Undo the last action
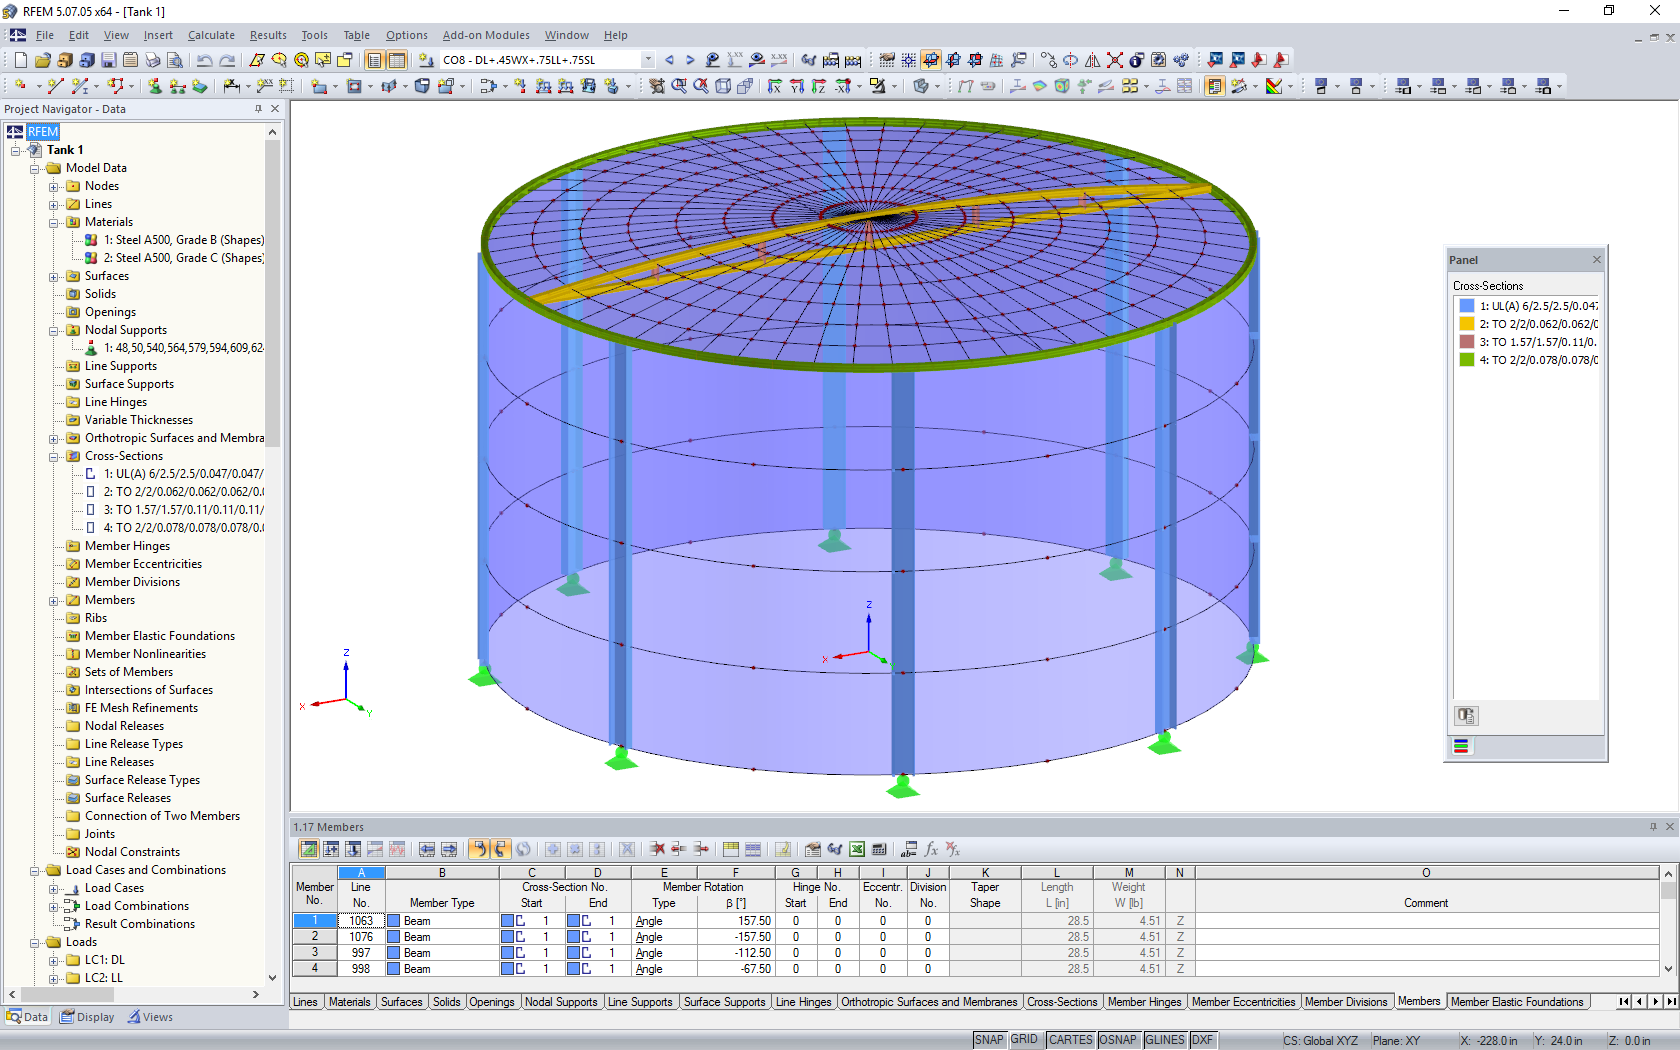The width and height of the screenshot is (1680, 1050). coord(204,59)
